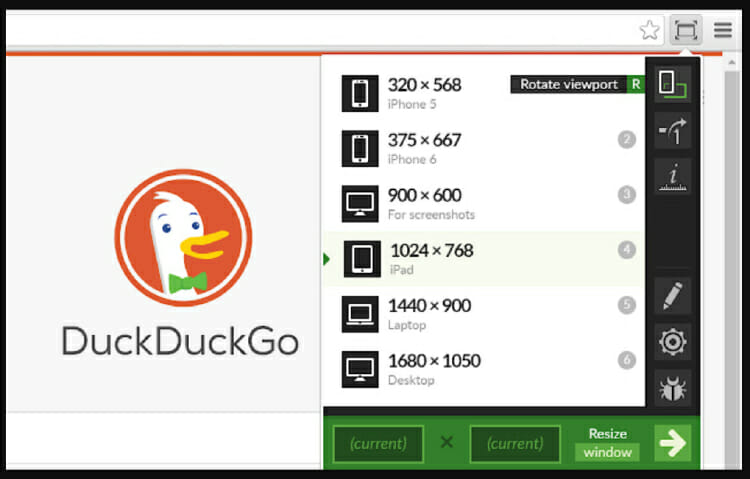Click the Rotate viewport tooltip label
Image resolution: width=750 pixels, height=479 pixels.
[x=569, y=84]
